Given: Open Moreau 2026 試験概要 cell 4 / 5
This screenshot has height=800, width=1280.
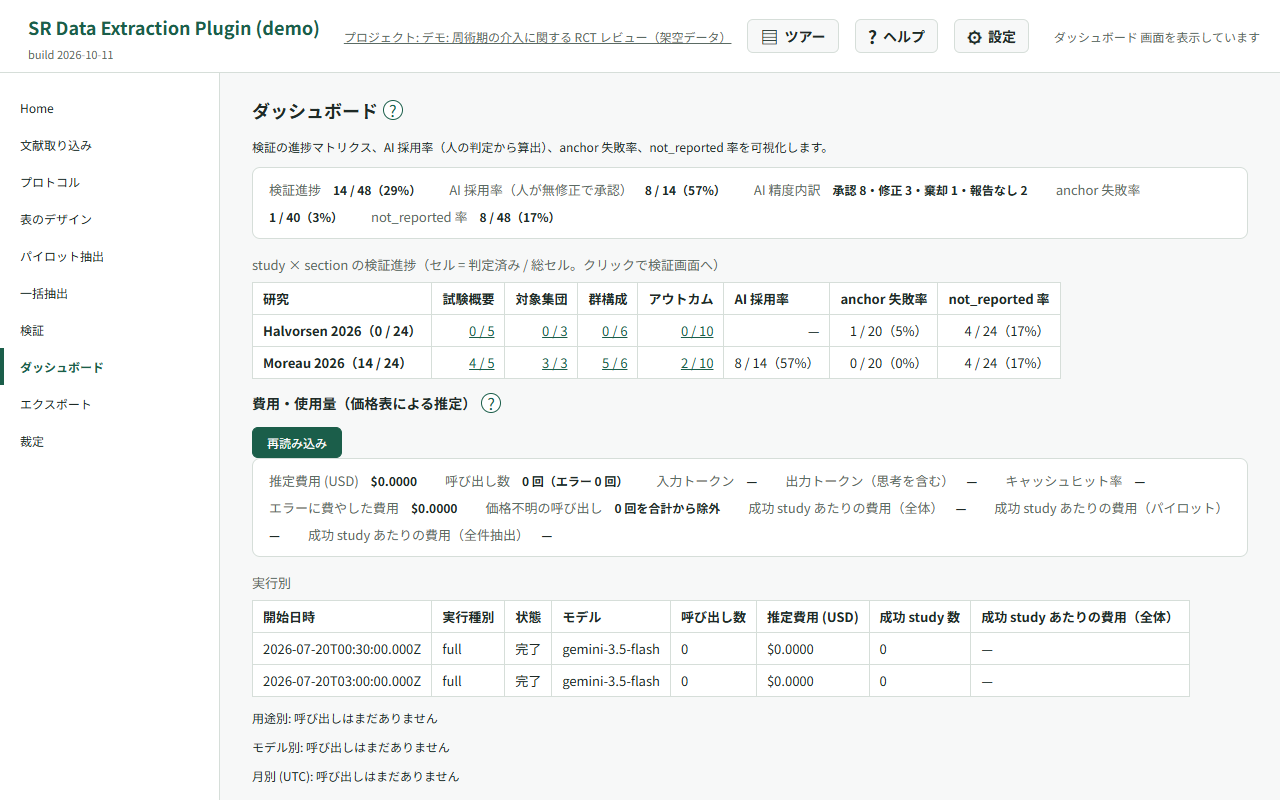Looking at the screenshot, I should click(x=482, y=363).
